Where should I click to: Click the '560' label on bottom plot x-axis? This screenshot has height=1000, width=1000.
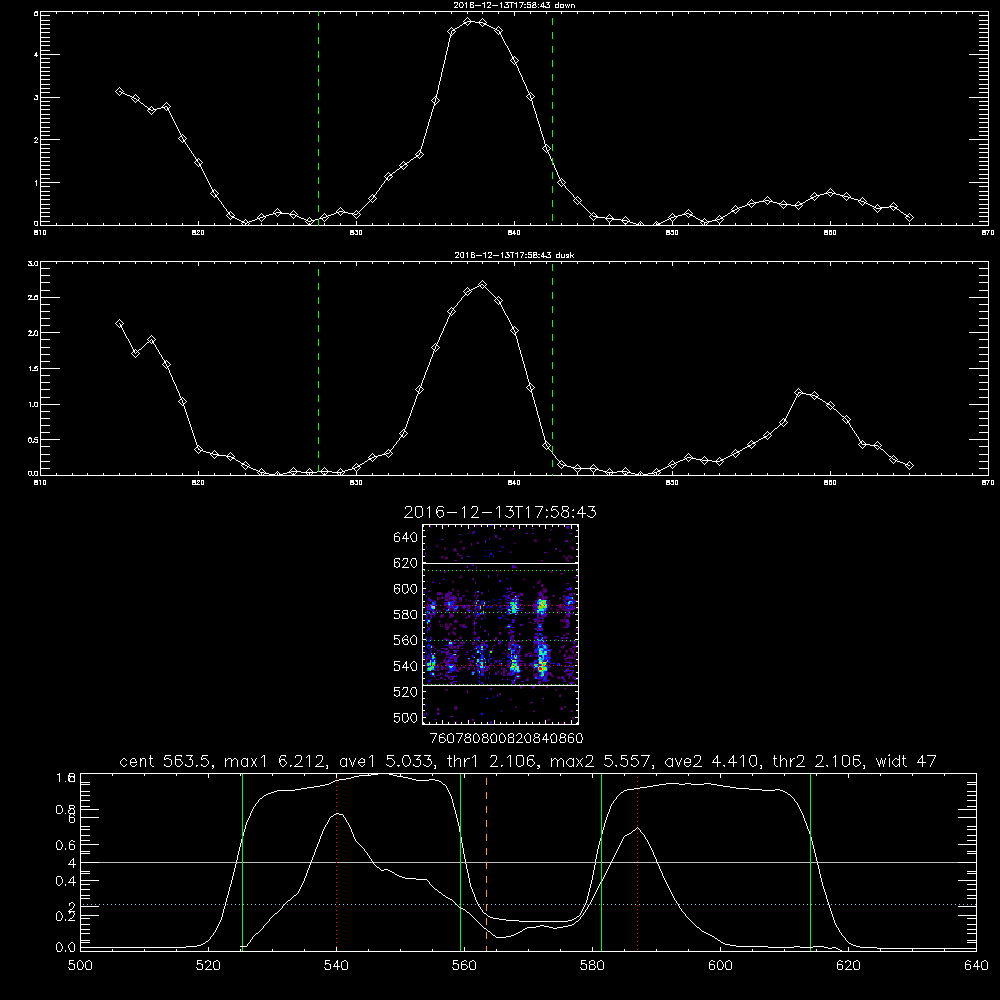click(x=464, y=966)
